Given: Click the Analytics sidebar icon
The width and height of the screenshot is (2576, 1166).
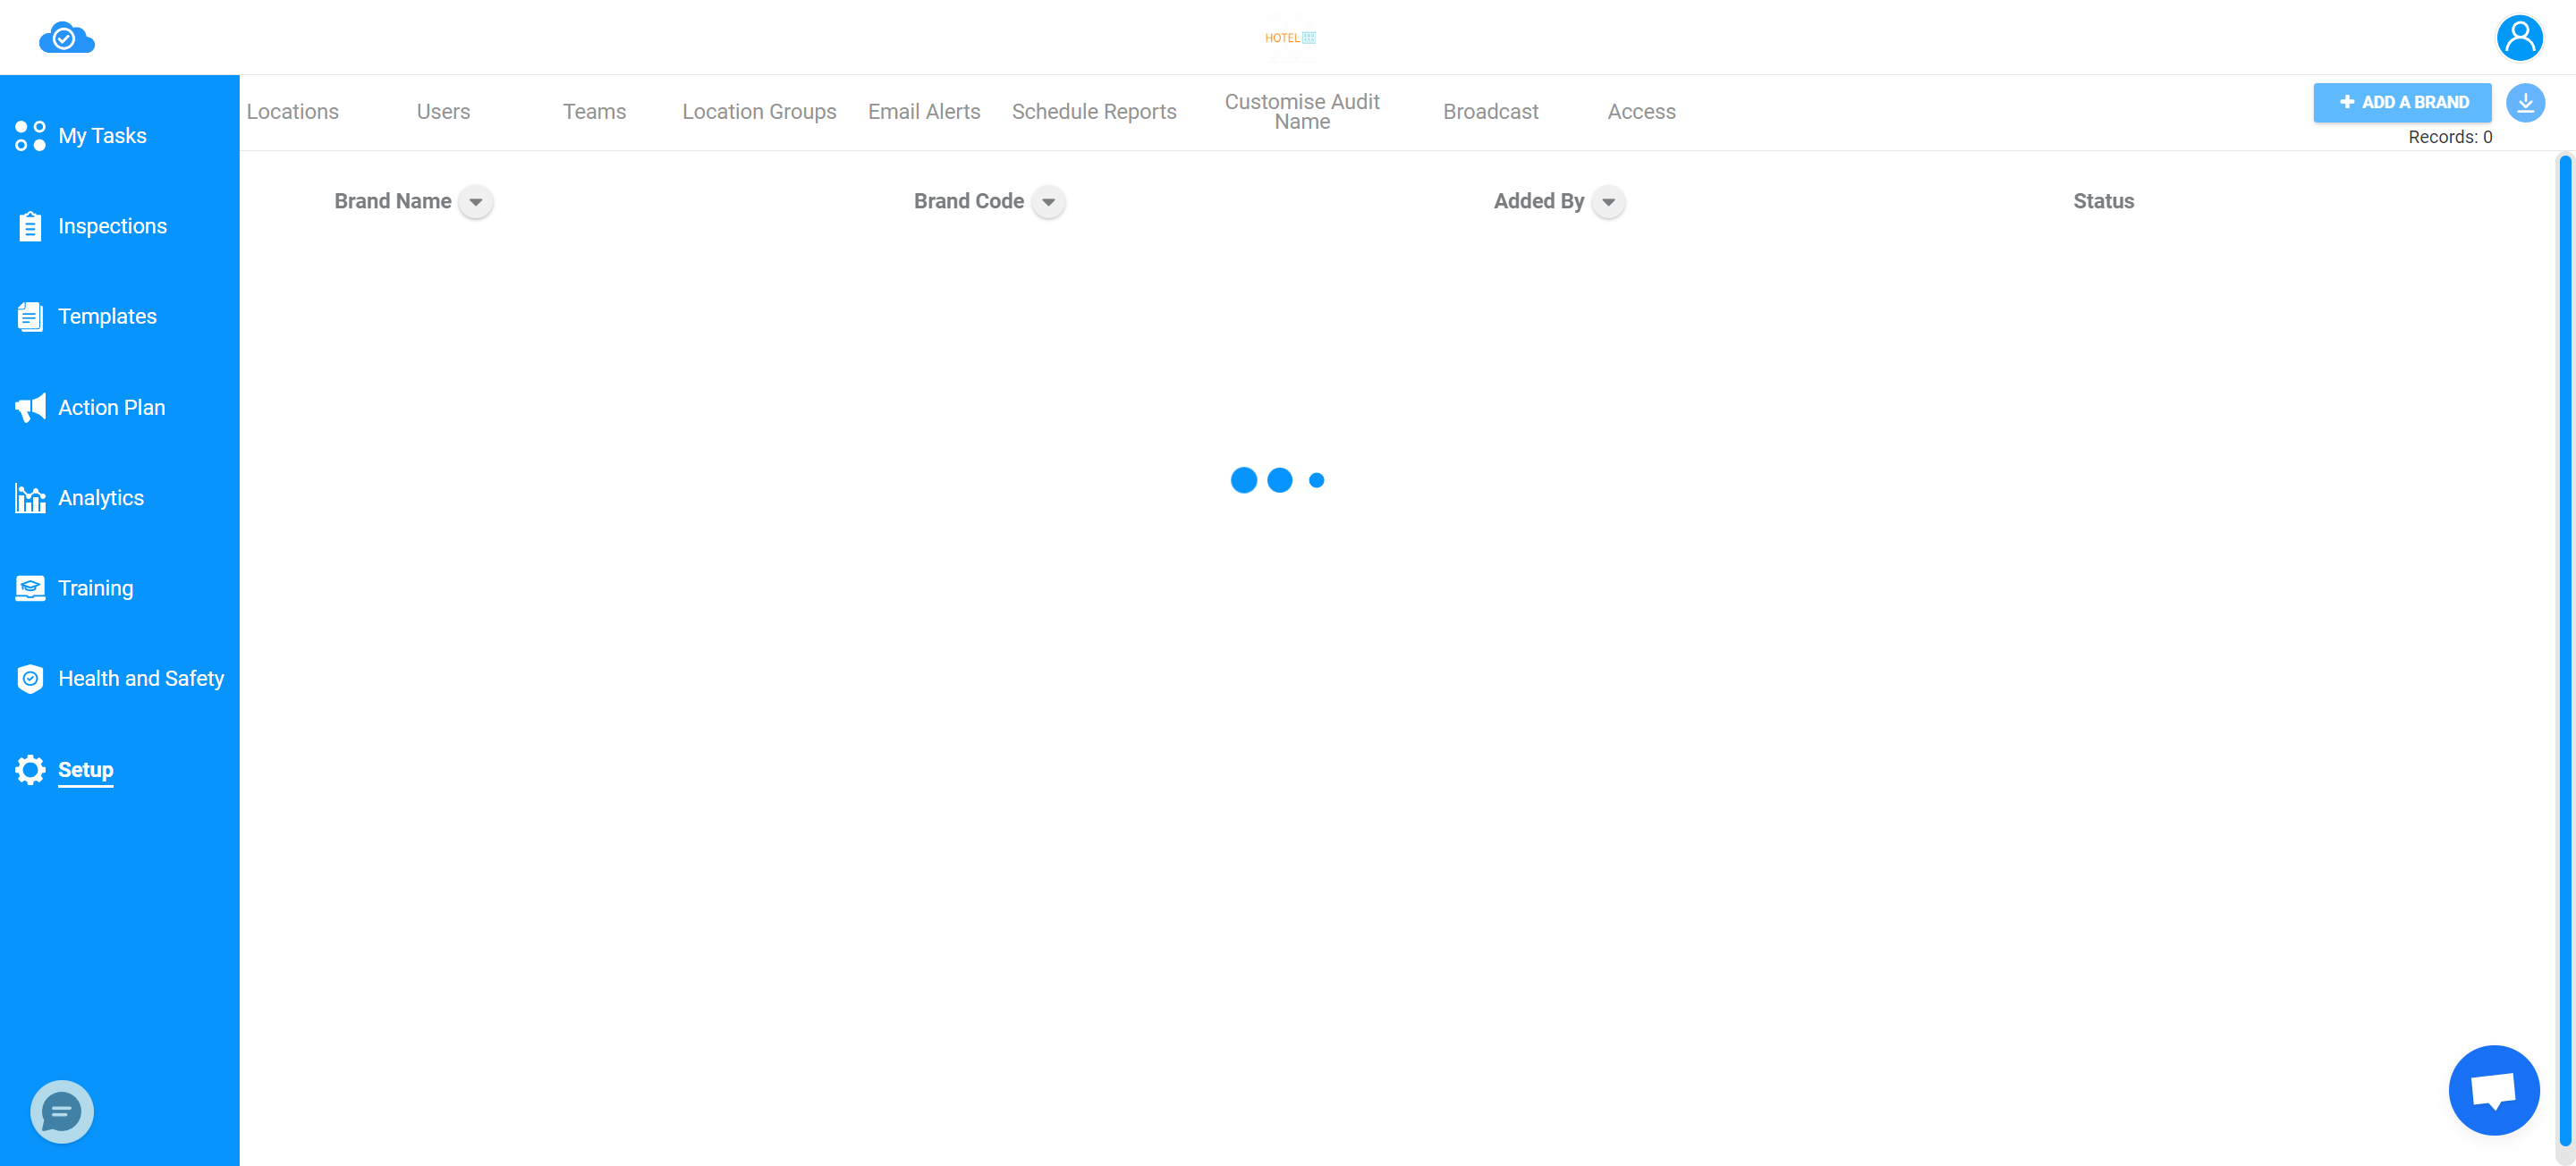Looking at the screenshot, I should [x=33, y=496].
